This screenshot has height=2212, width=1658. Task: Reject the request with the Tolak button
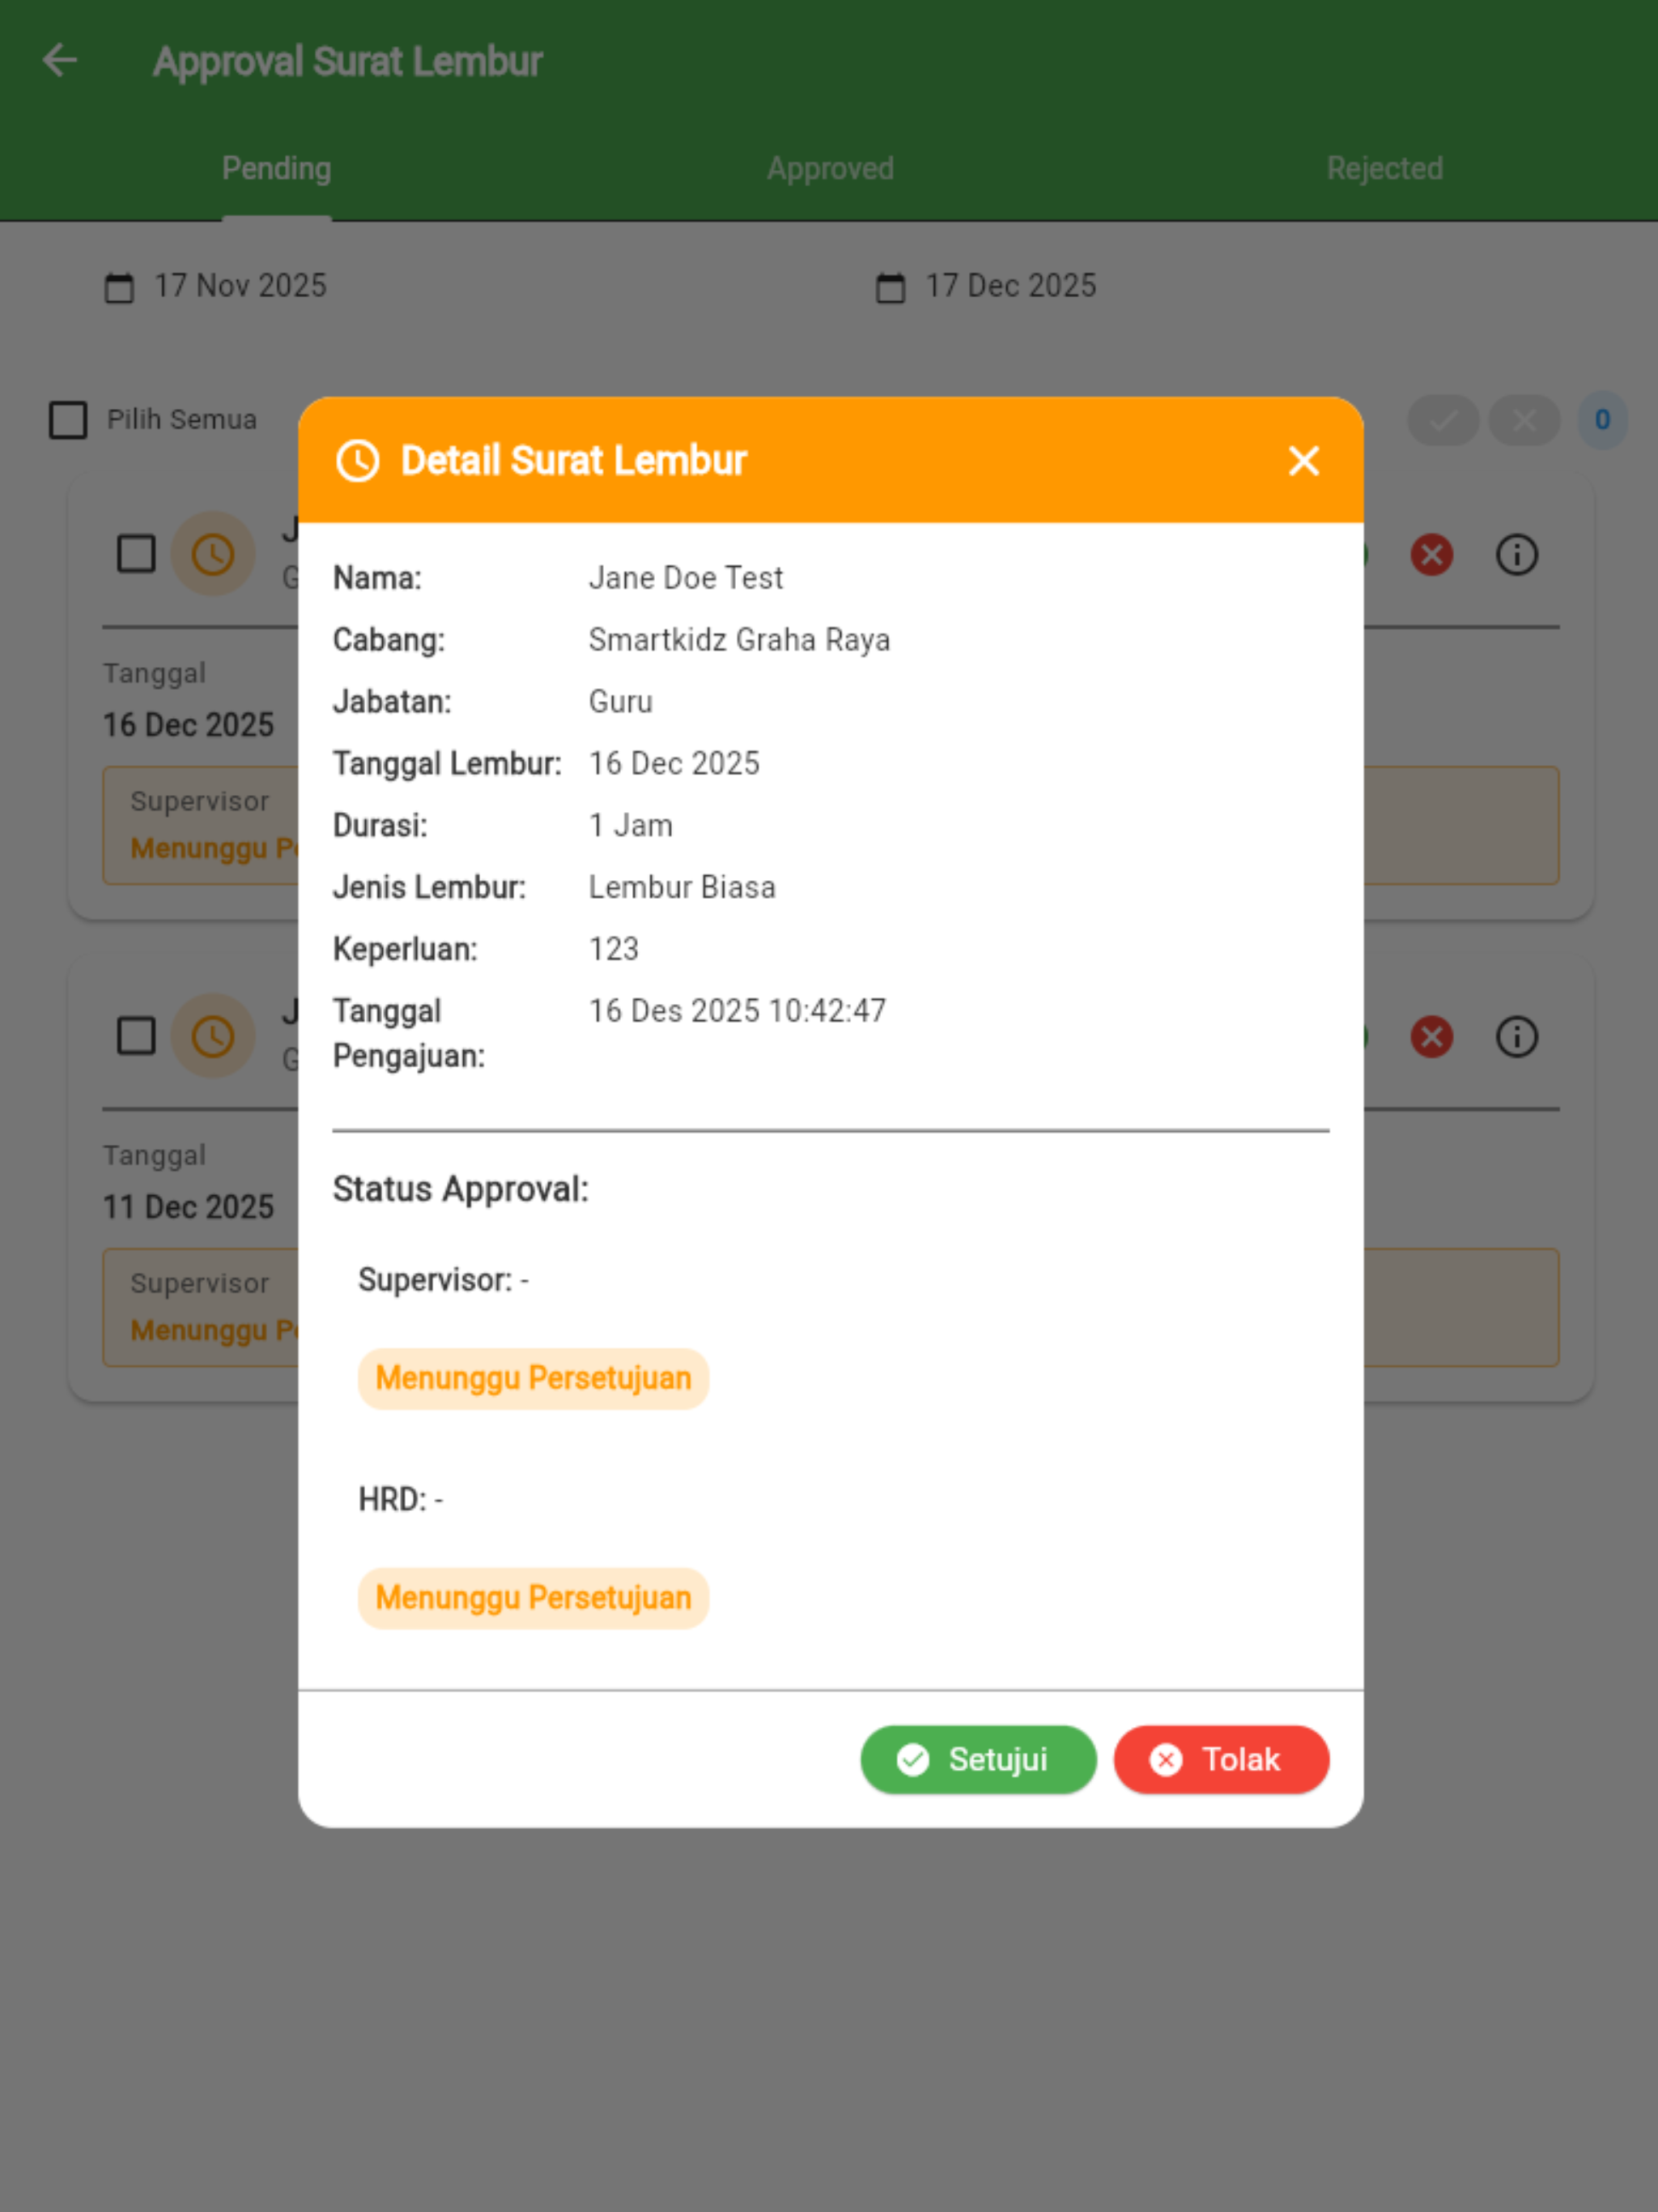pos(1221,1759)
